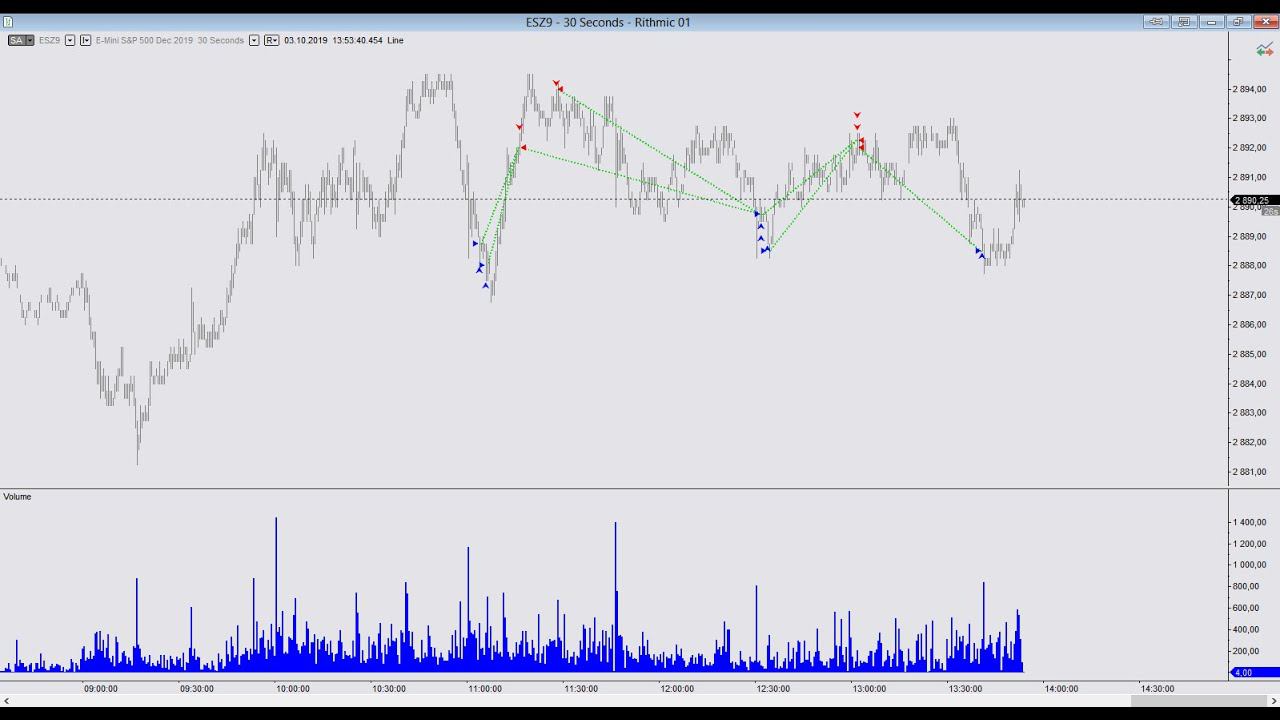Restore down the ESZ9 chart window
This screenshot has height=720, width=1280.
point(1238,22)
